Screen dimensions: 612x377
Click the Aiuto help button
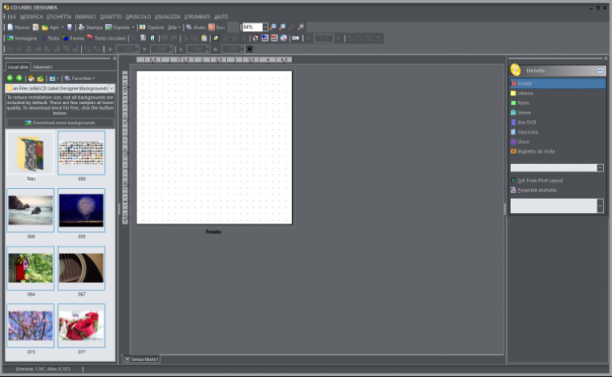196,27
